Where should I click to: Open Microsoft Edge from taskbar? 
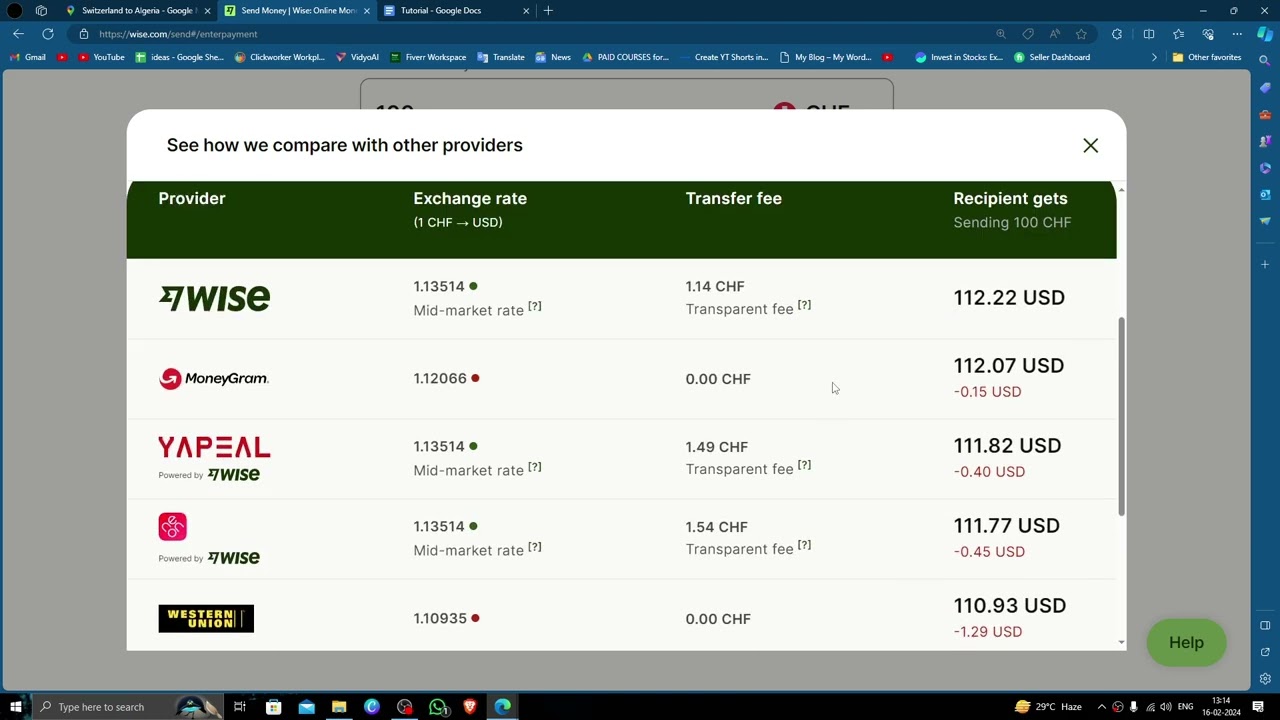(502, 707)
